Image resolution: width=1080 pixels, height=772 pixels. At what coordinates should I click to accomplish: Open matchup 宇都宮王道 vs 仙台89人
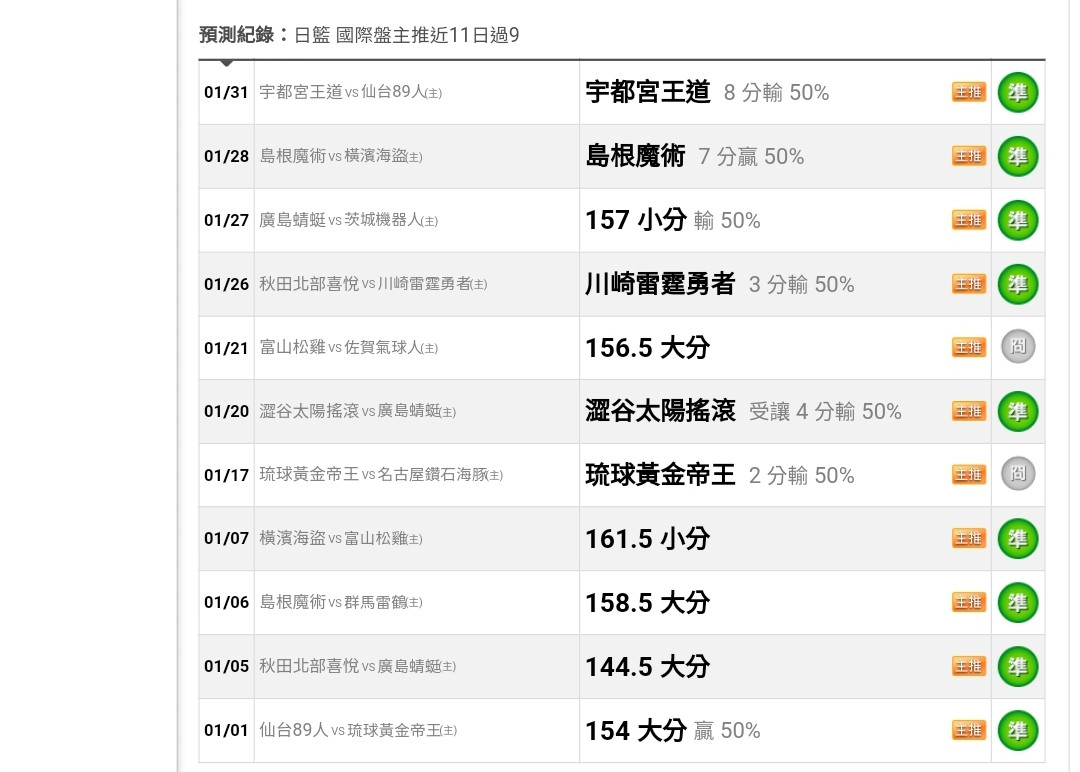point(350,93)
